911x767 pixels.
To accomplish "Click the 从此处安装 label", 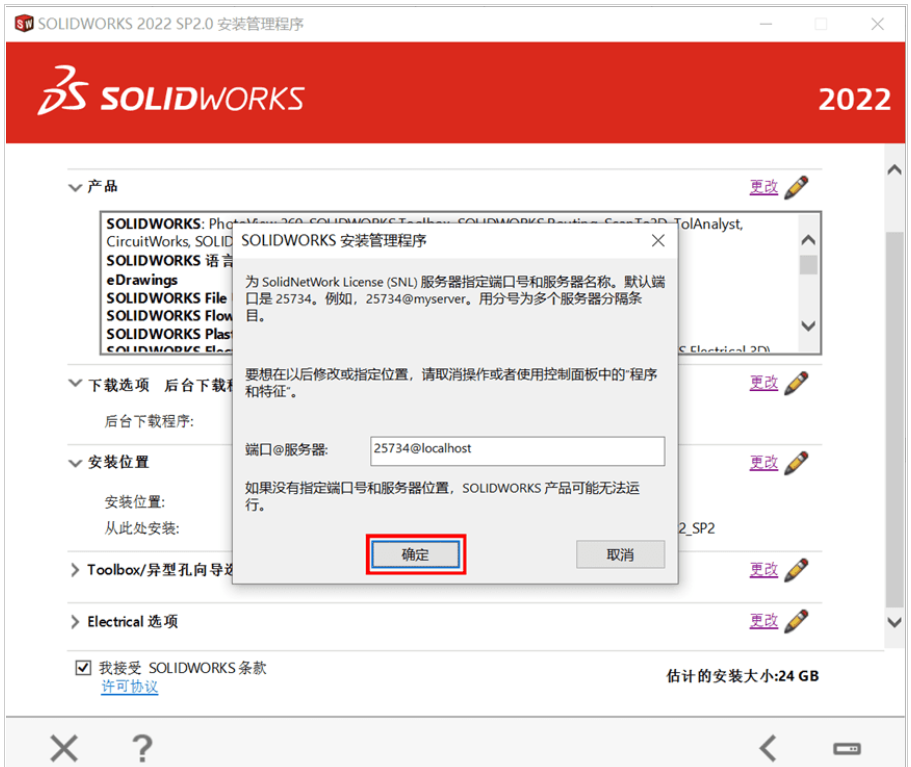I will coord(142,528).
